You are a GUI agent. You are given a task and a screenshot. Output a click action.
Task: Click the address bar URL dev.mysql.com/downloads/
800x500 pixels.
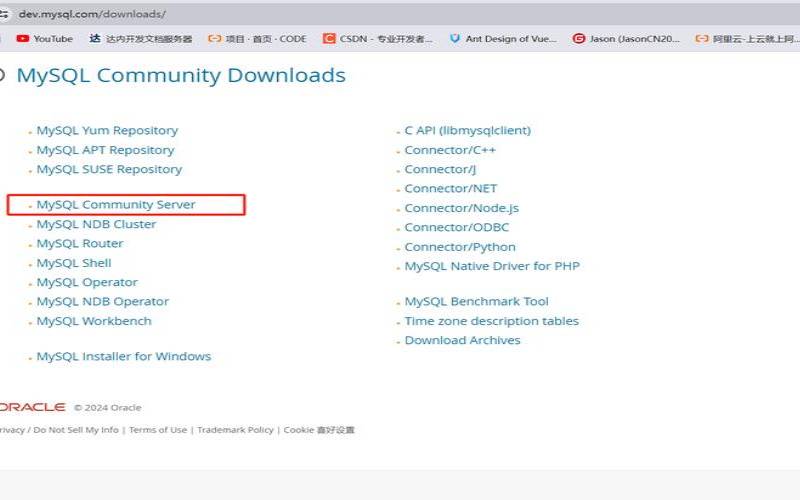coord(92,14)
